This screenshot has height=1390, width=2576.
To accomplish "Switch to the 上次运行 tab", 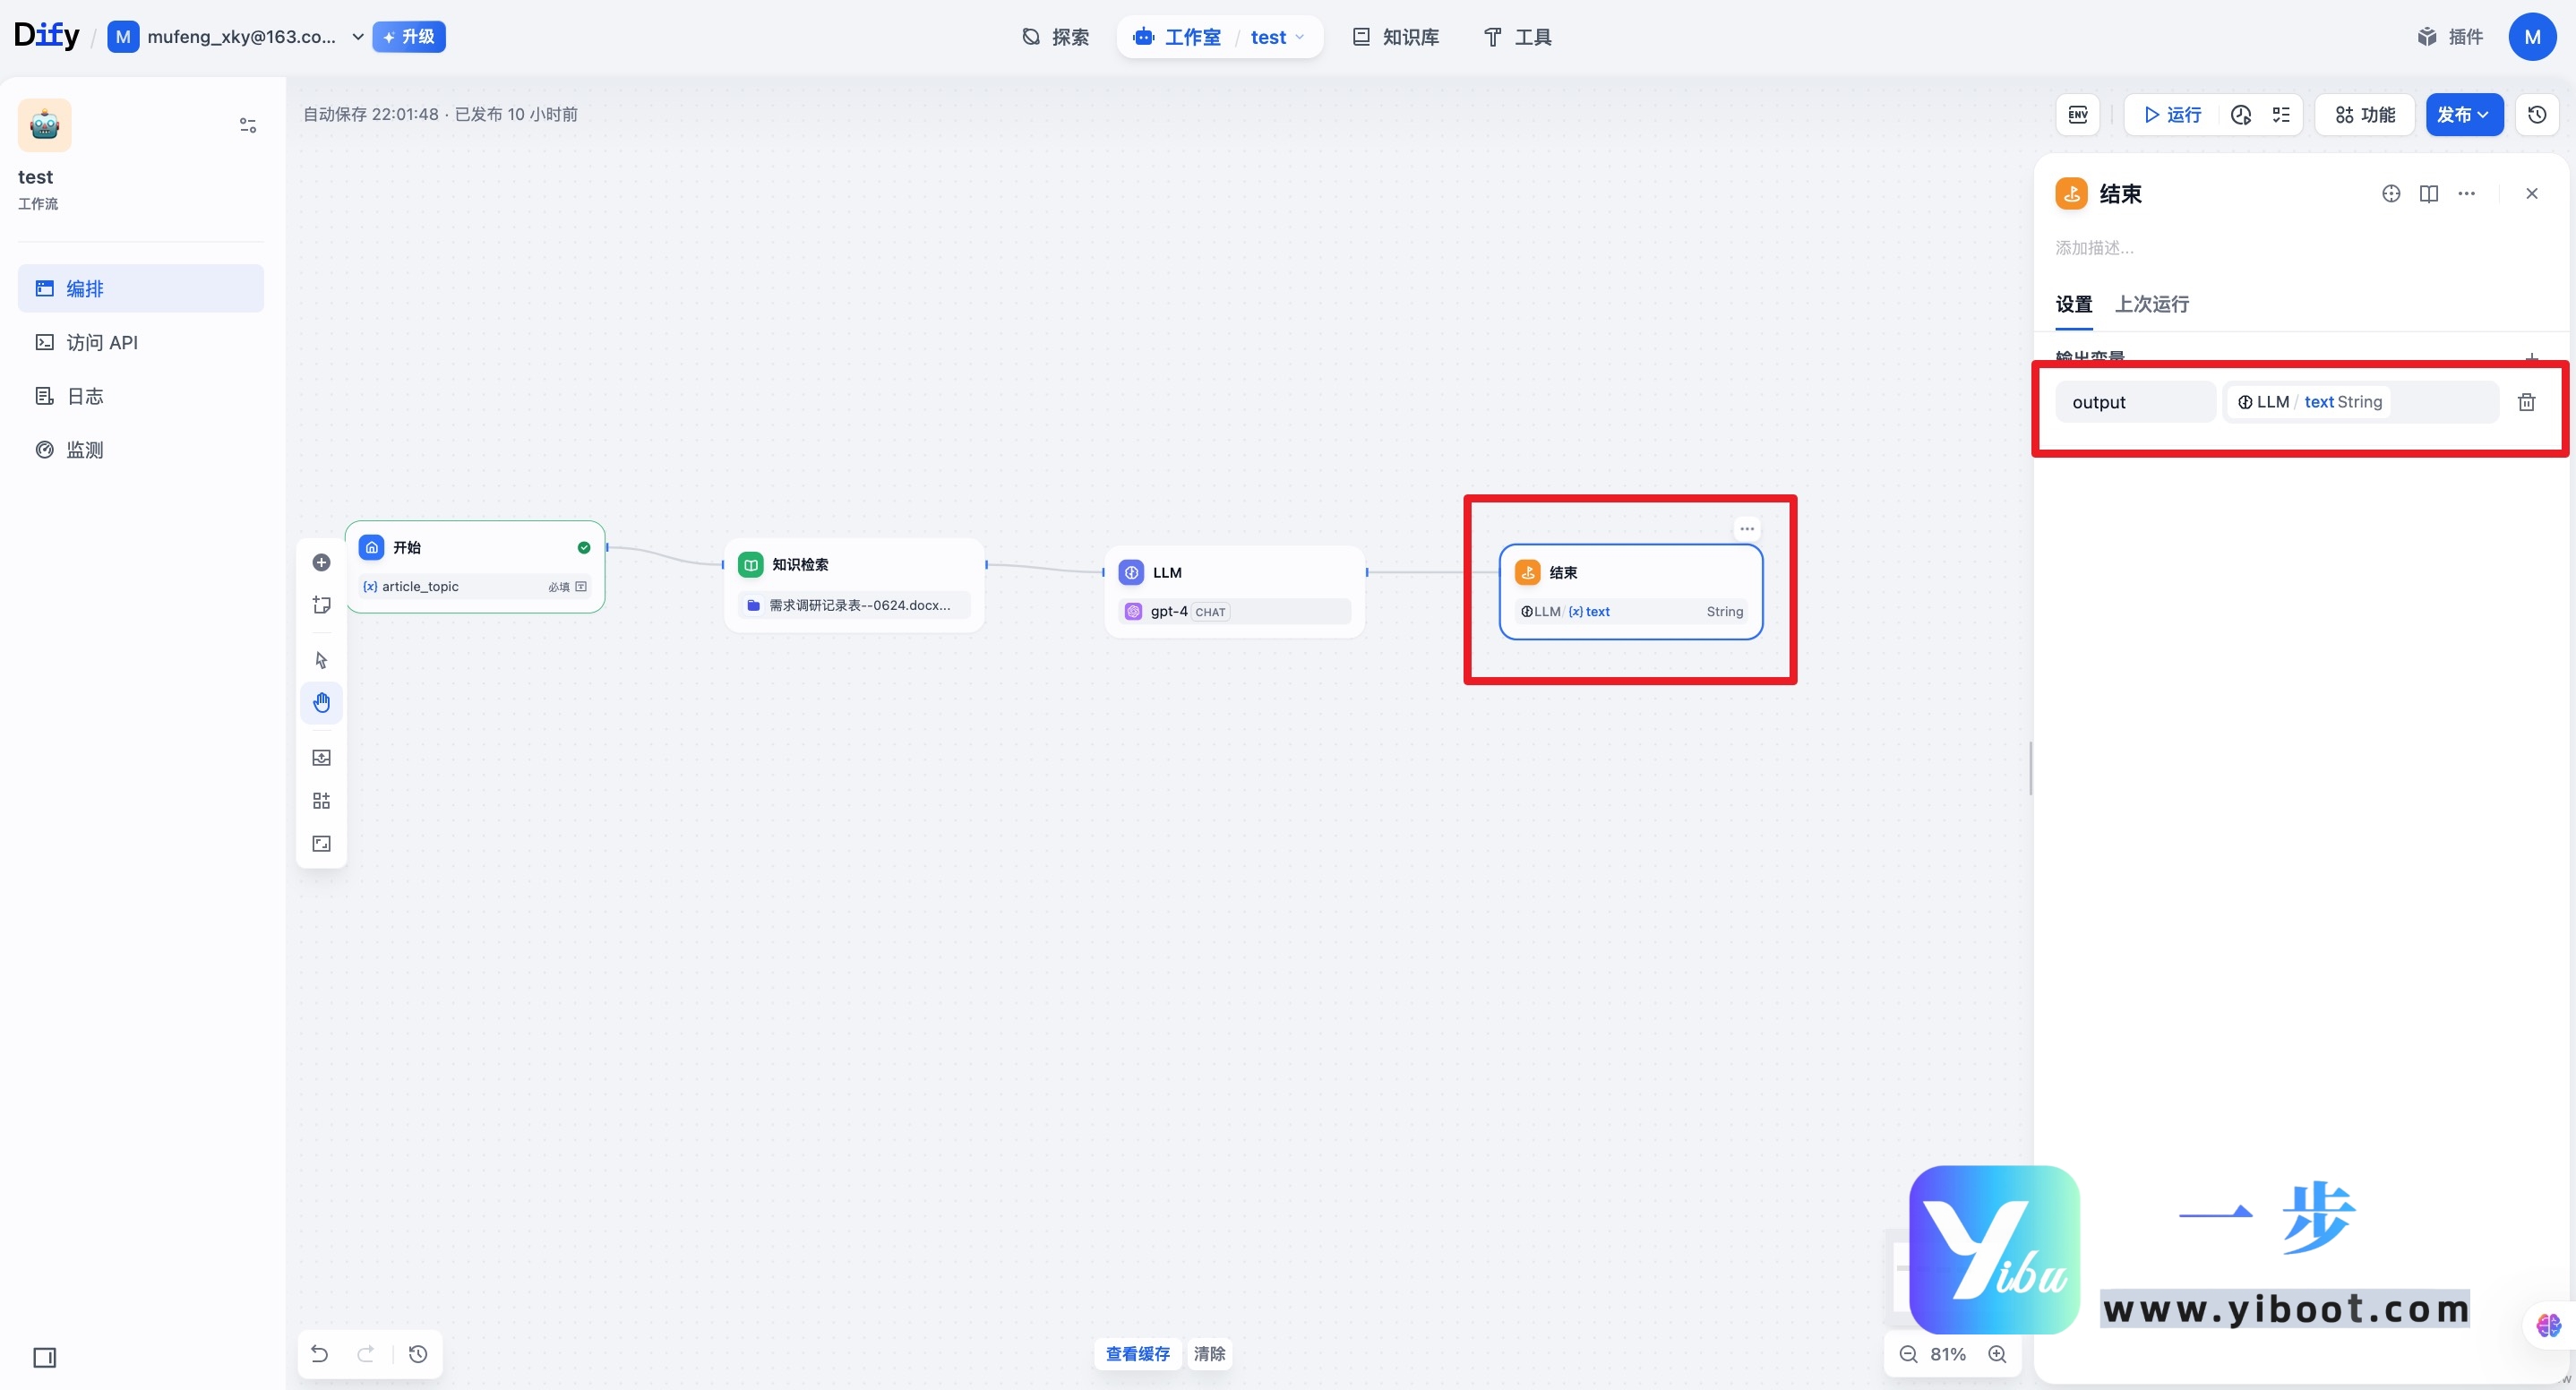I will coord(2151,303).
